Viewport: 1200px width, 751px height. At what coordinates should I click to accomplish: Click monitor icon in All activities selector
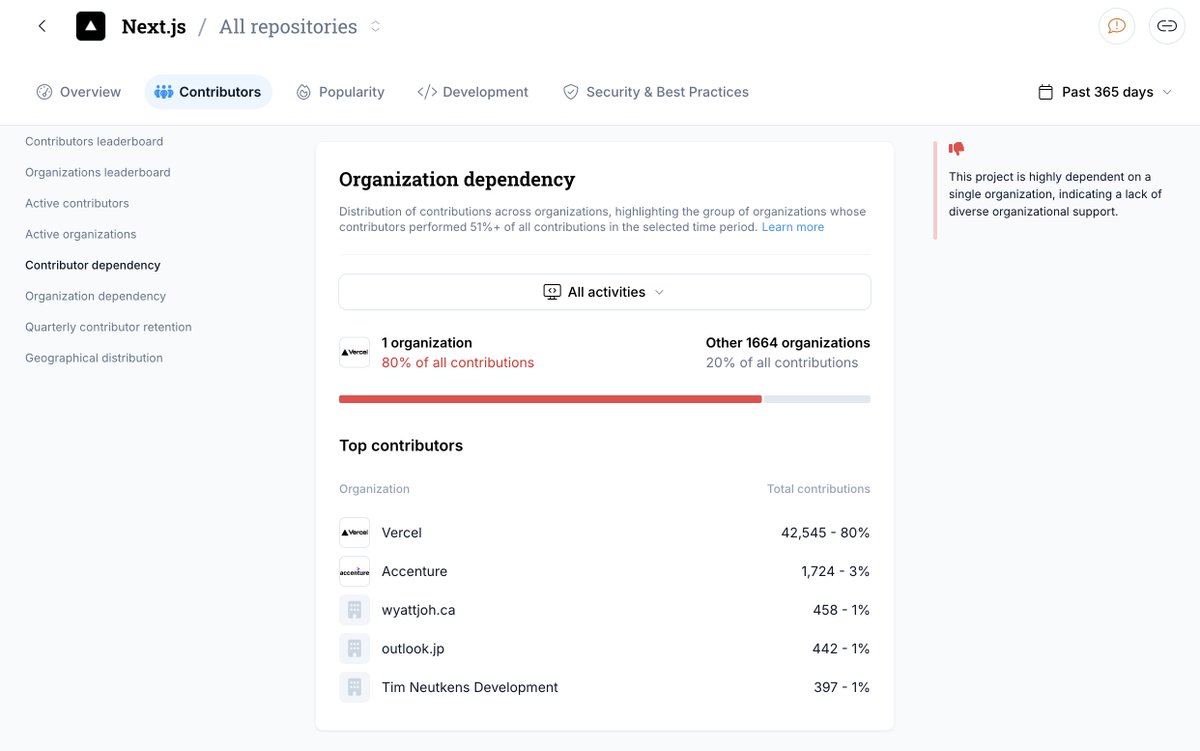click(x=552, y=292)
